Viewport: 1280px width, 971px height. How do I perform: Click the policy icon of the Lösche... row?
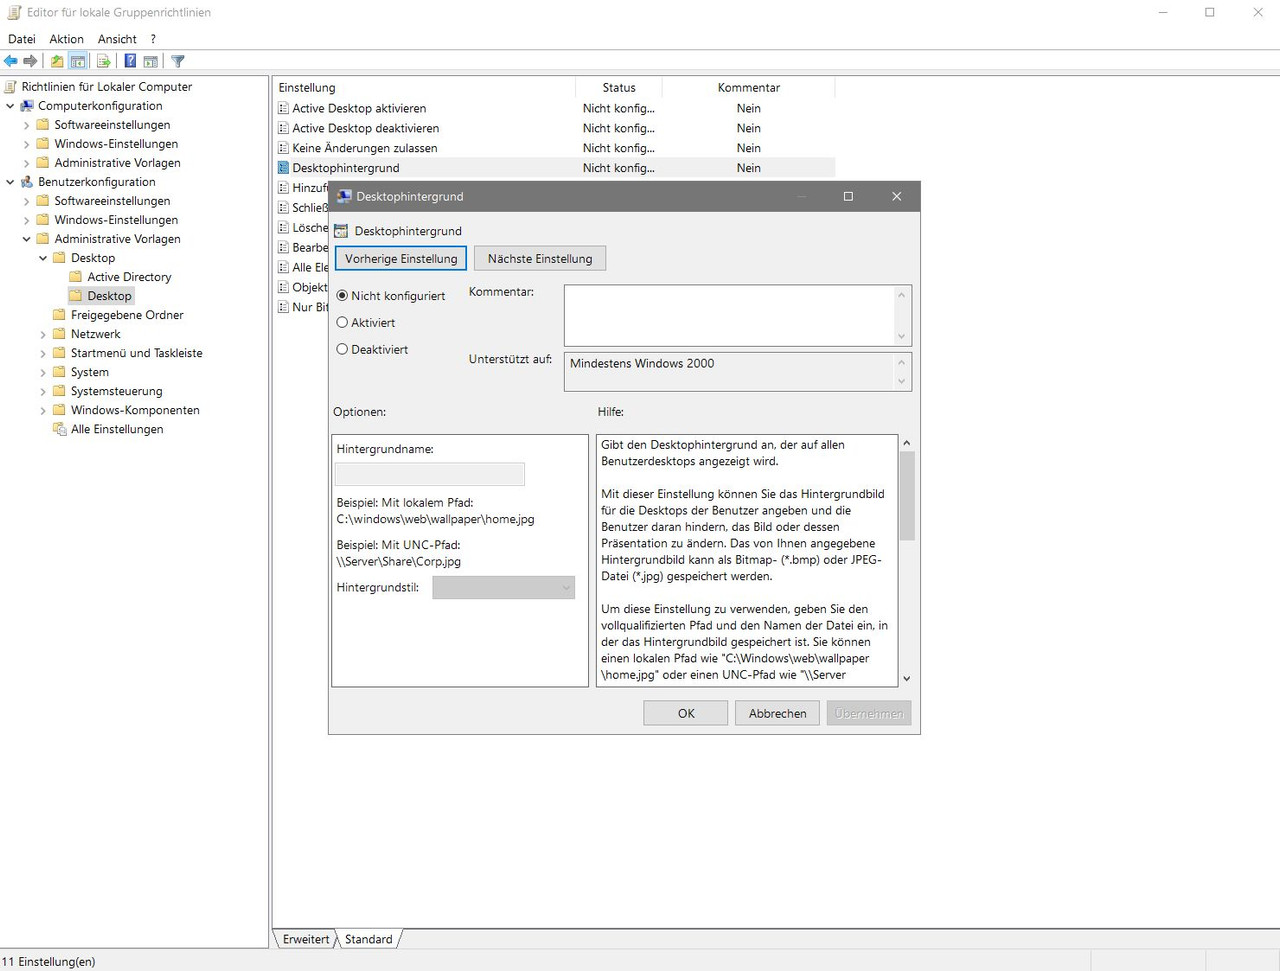click(284, 228)
